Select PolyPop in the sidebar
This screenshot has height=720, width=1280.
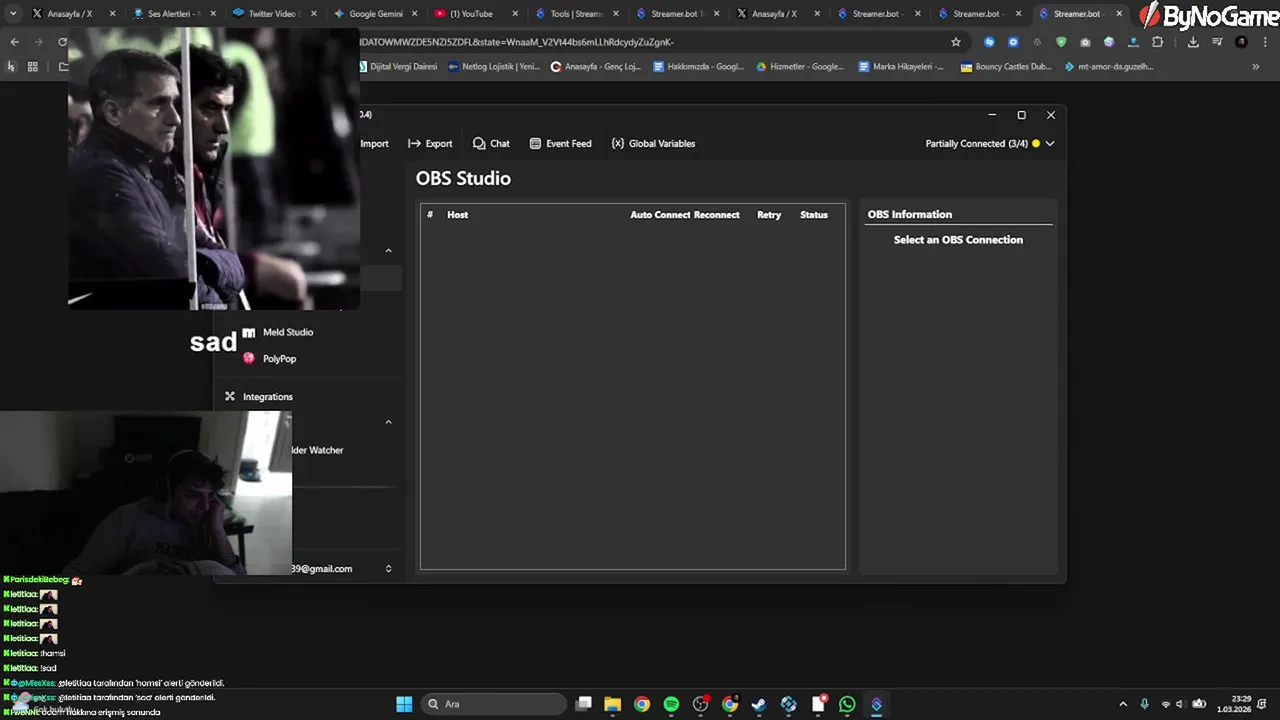click(x=279, y=358)
